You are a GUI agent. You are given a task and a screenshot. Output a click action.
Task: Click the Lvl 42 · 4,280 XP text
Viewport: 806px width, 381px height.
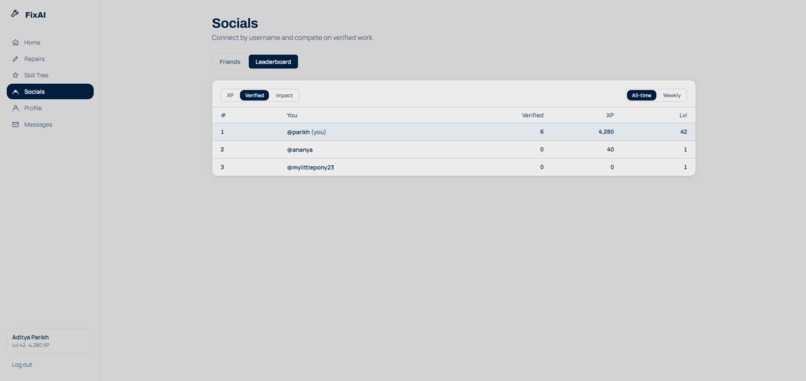click(31, 346)
